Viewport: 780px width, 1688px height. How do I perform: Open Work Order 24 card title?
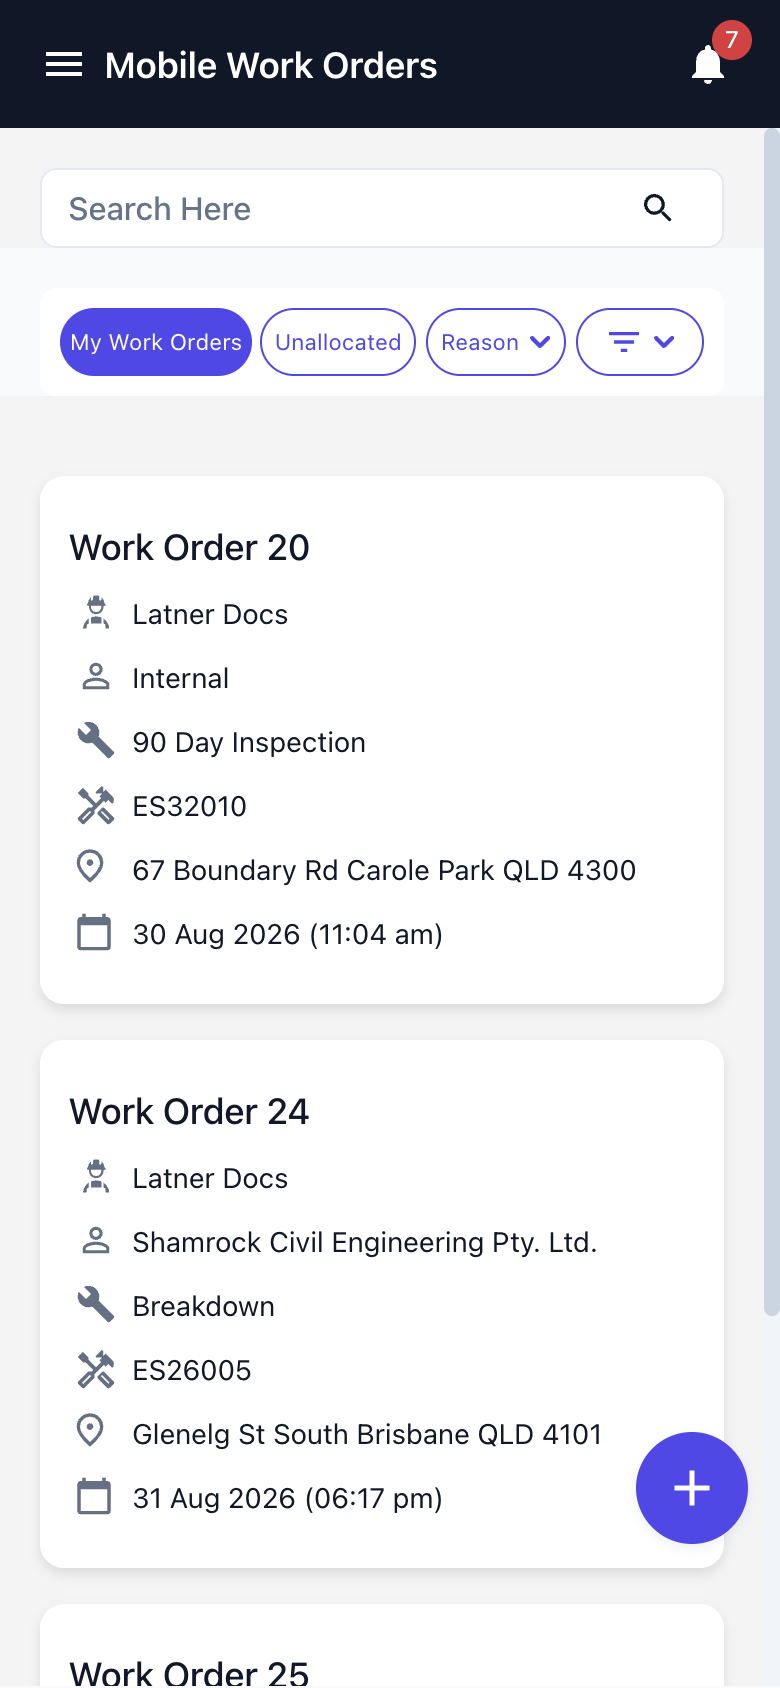[189, 1112]
